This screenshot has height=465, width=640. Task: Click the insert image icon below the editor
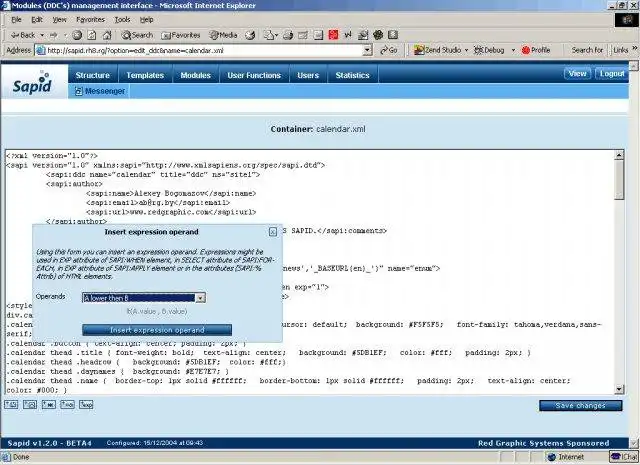[30, 405]
